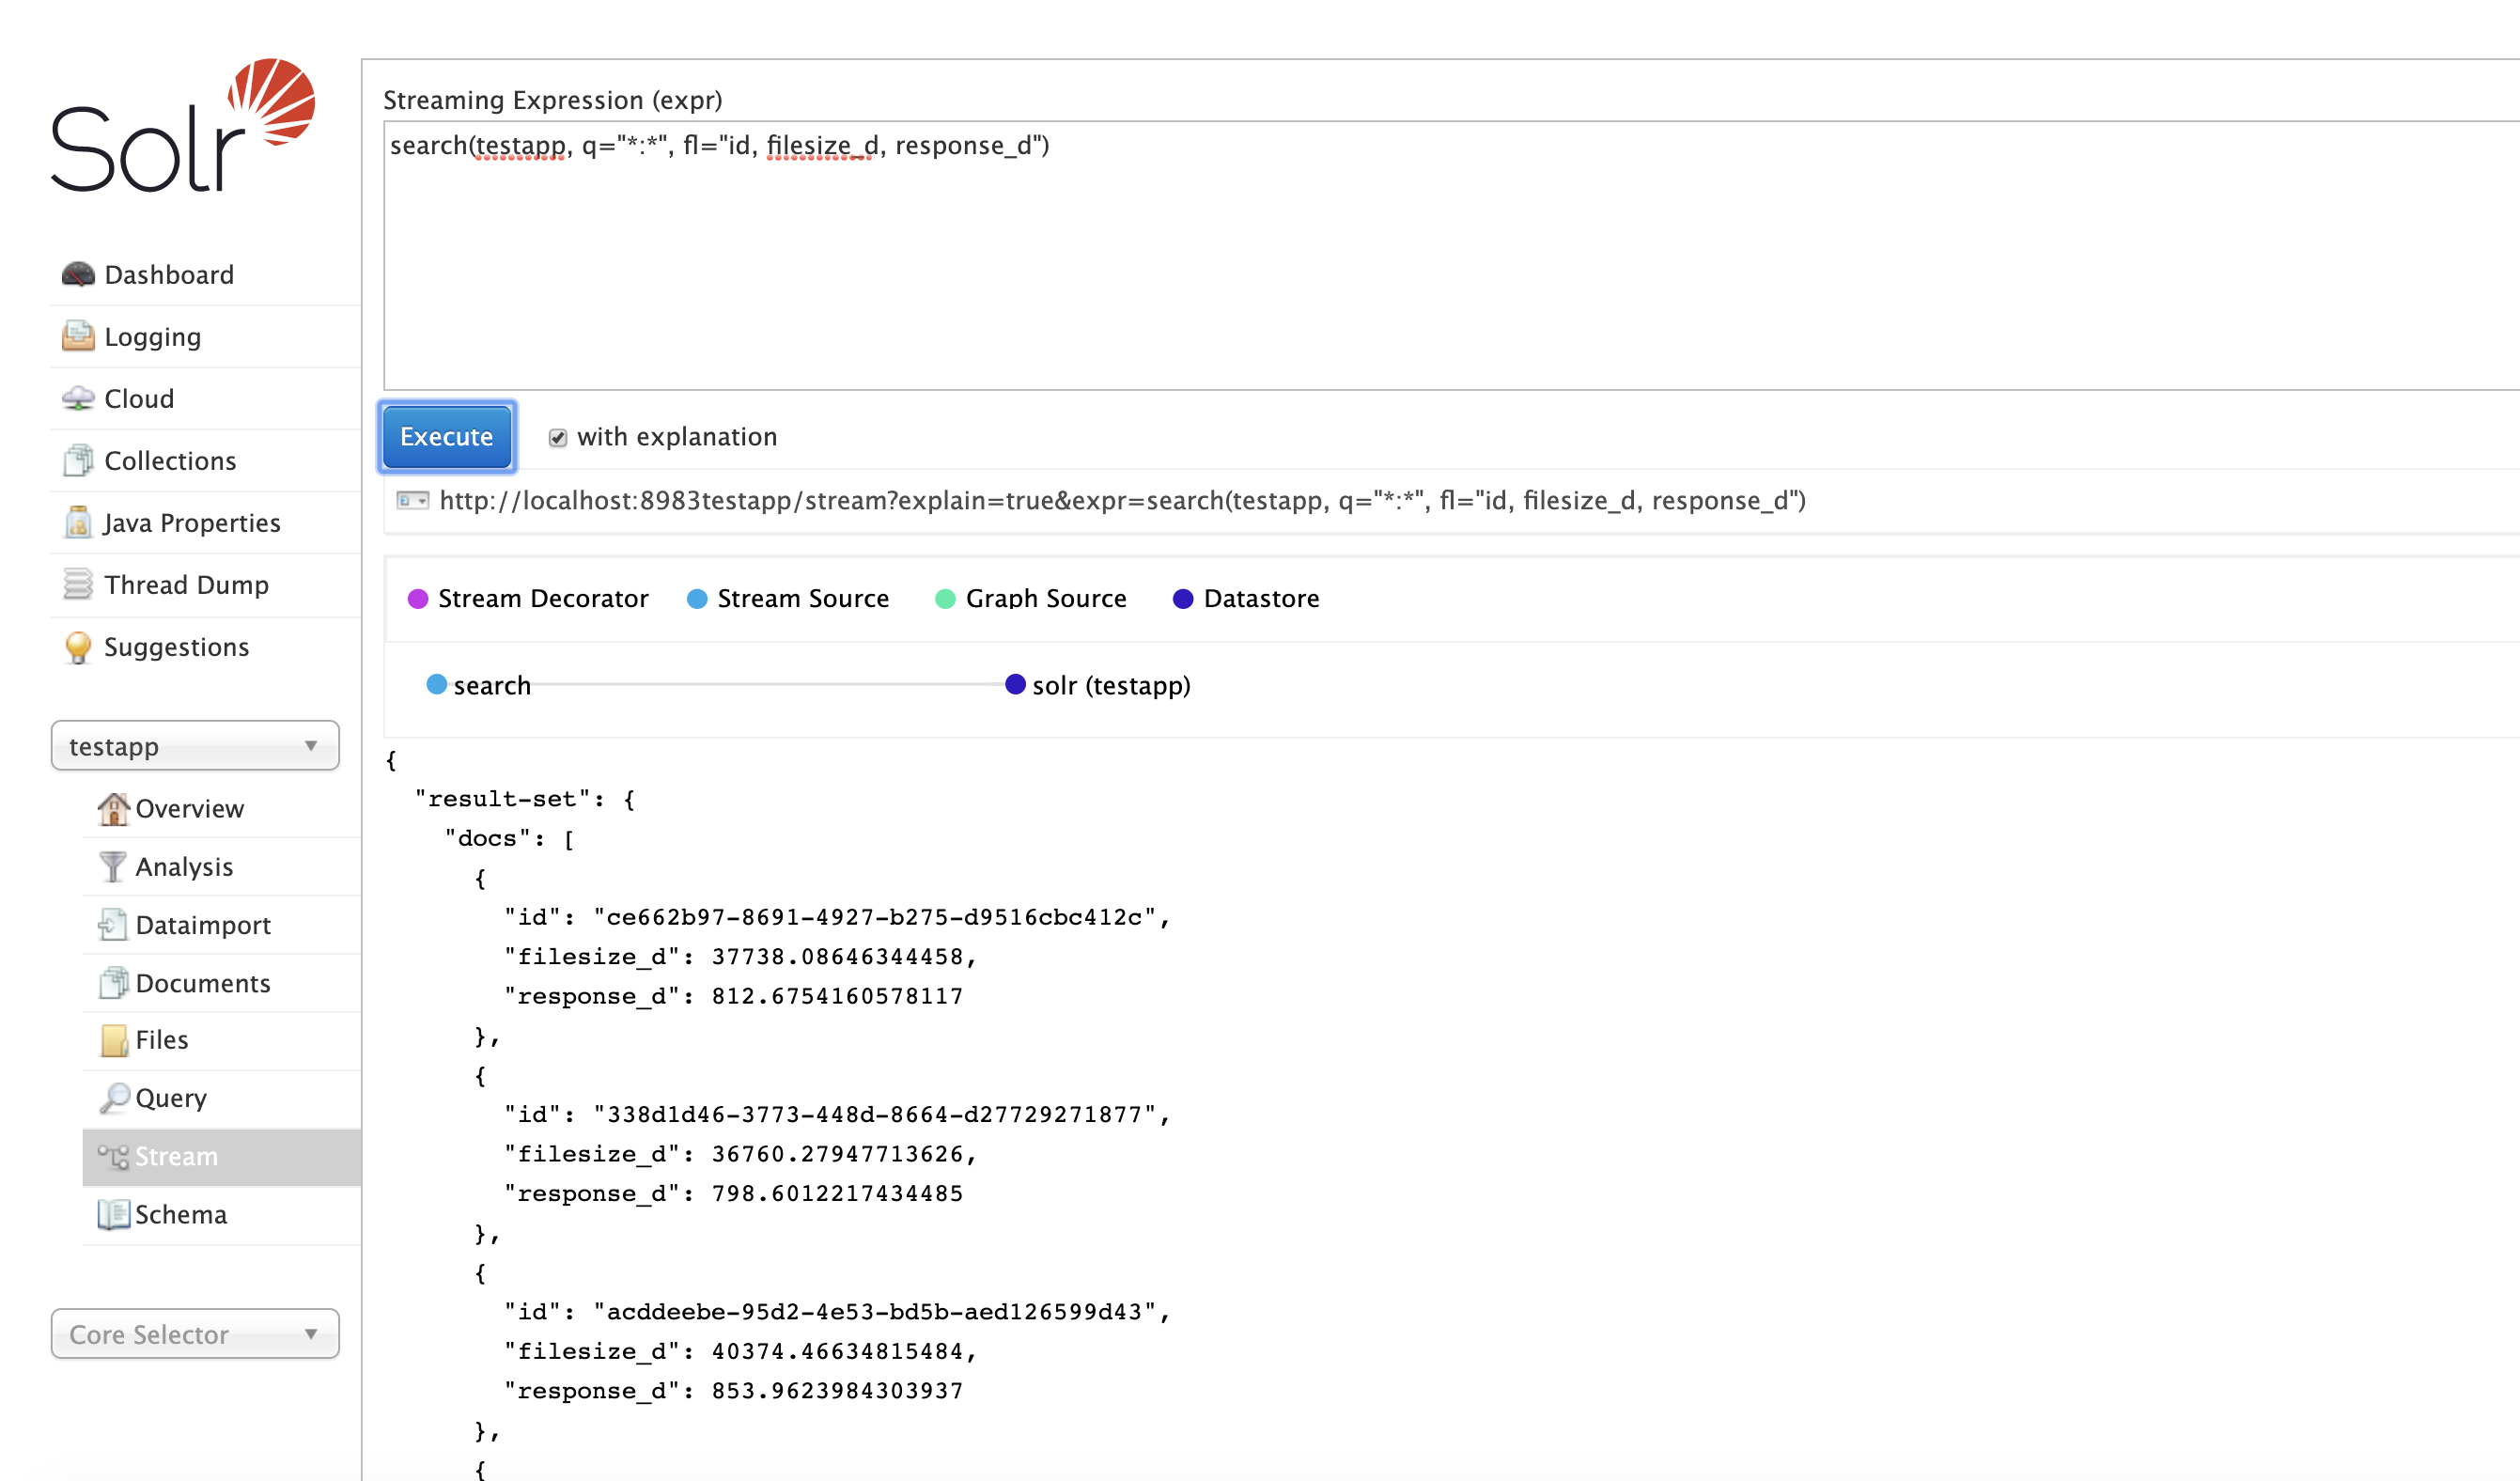Screen dimensions: 2520x1481
Task: Click the Query magnifier icon
Action: coord(114,1097)
